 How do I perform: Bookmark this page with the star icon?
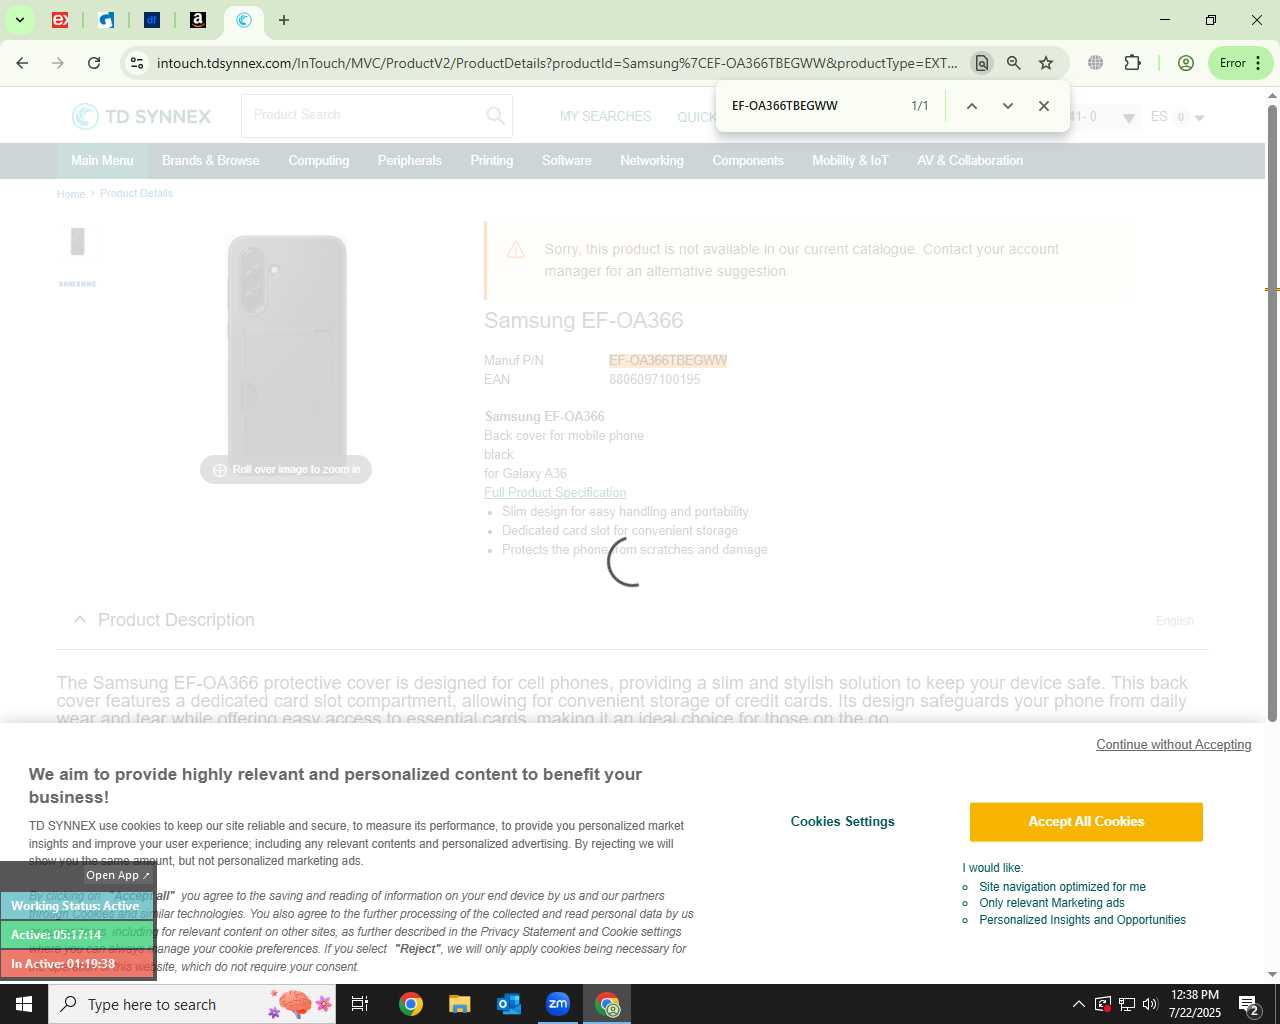coord(1046,63)
